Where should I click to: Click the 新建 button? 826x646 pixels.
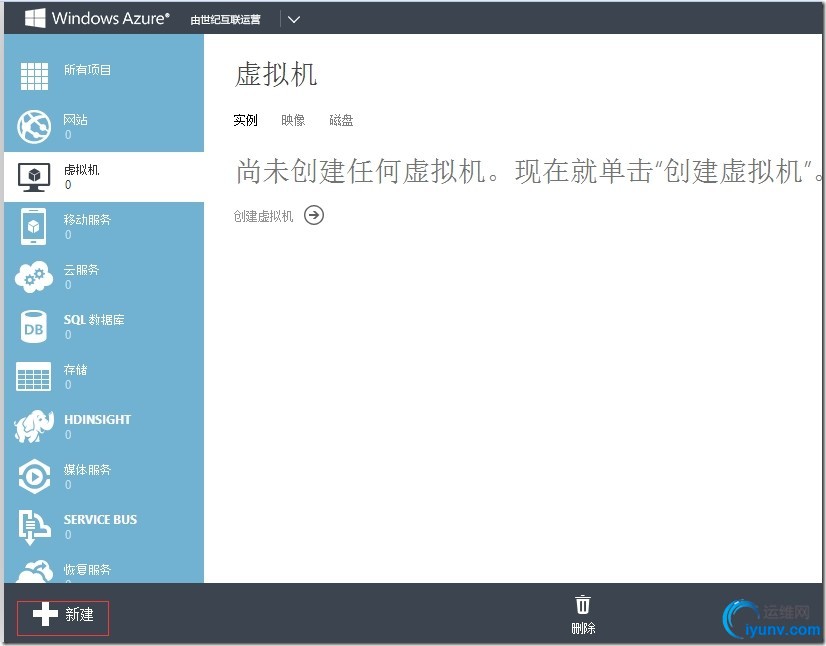tap(63, 618)
